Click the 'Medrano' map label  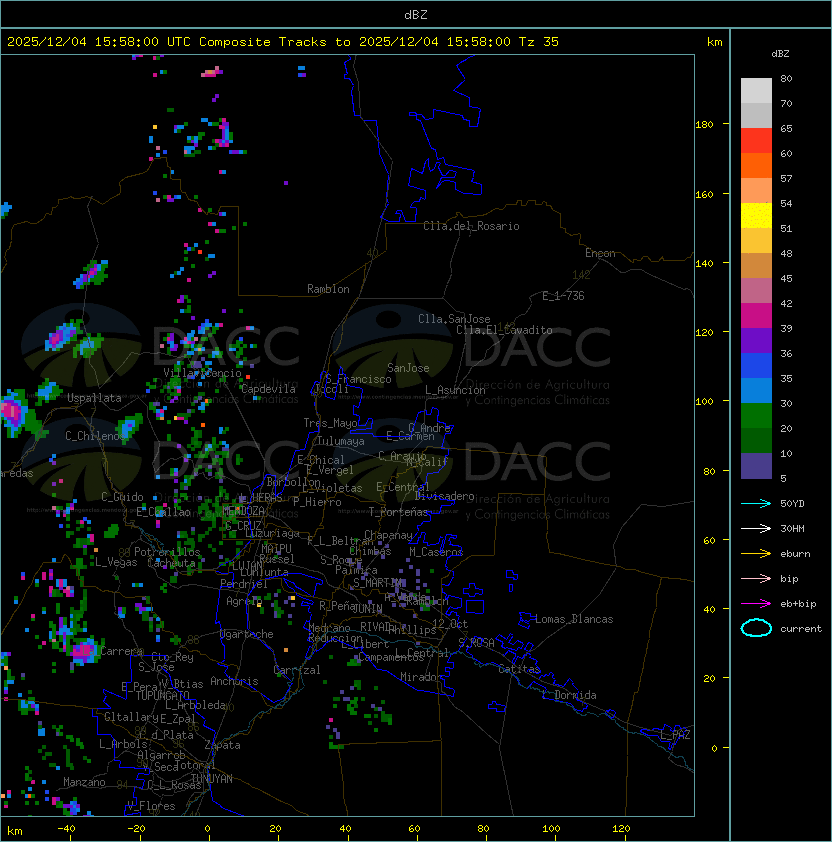click(329, 628)
